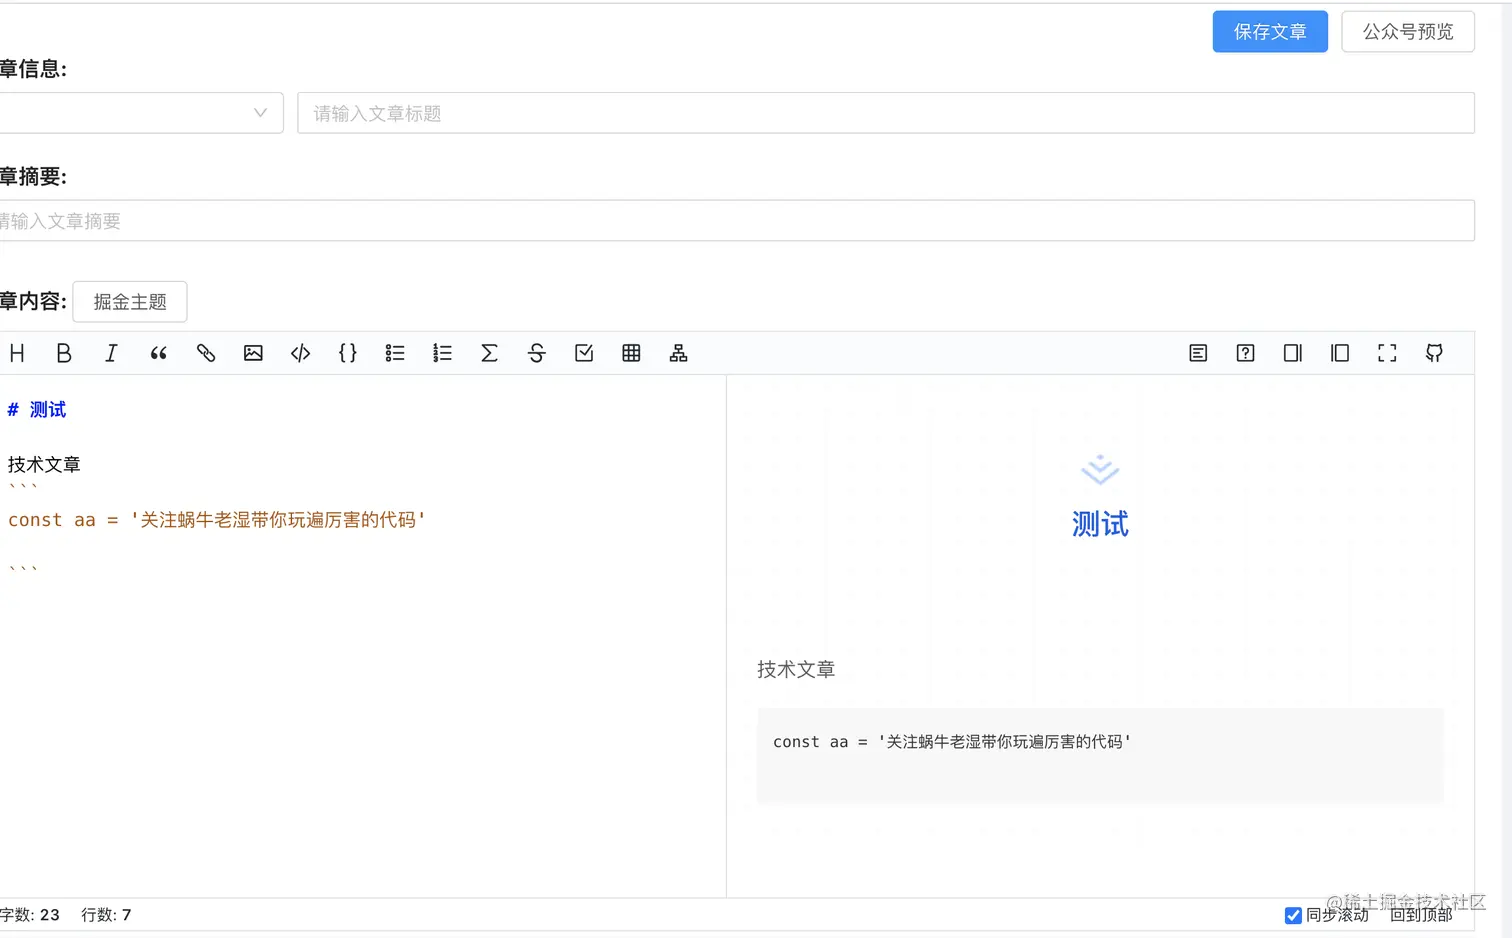
Task: Insert a blockquote
Action: tap(158, 353)
